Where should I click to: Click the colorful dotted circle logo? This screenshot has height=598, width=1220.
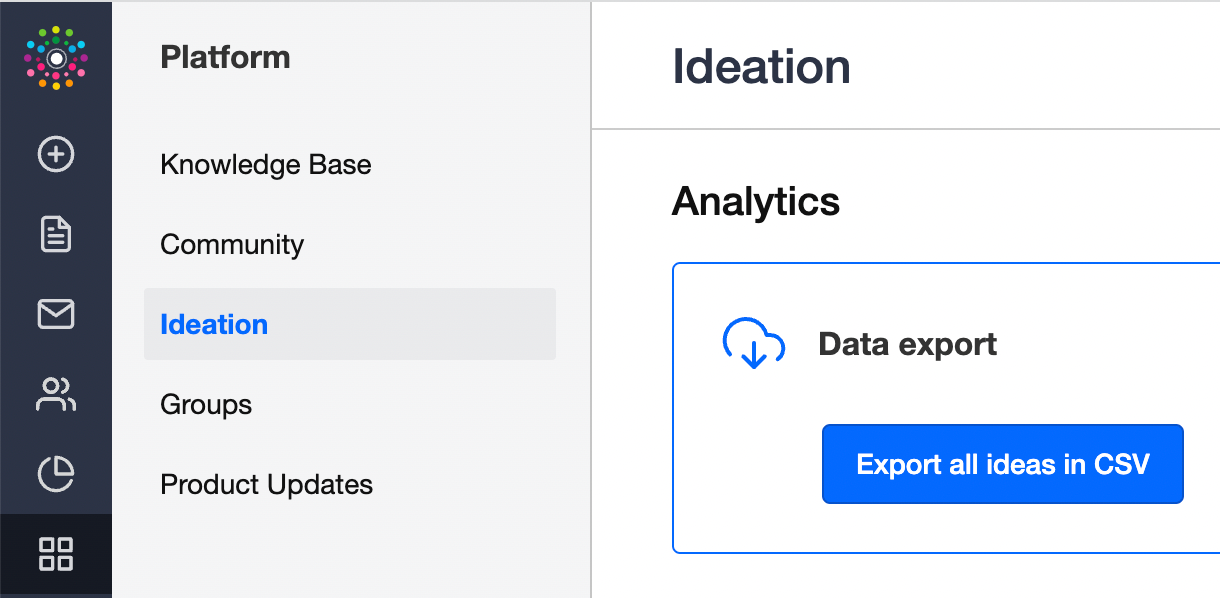click(x=56, y=58)
